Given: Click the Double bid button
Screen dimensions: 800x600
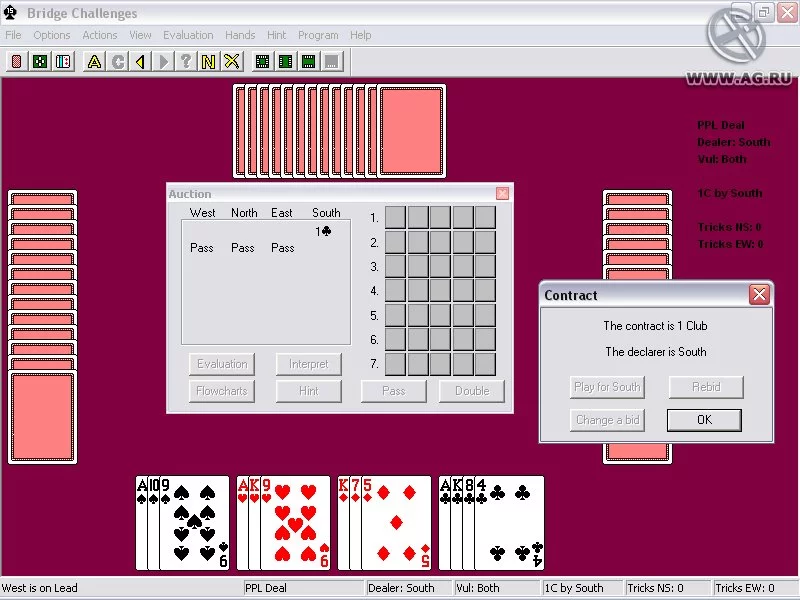Looking at the screenshot, I should (x=472, y=391).
